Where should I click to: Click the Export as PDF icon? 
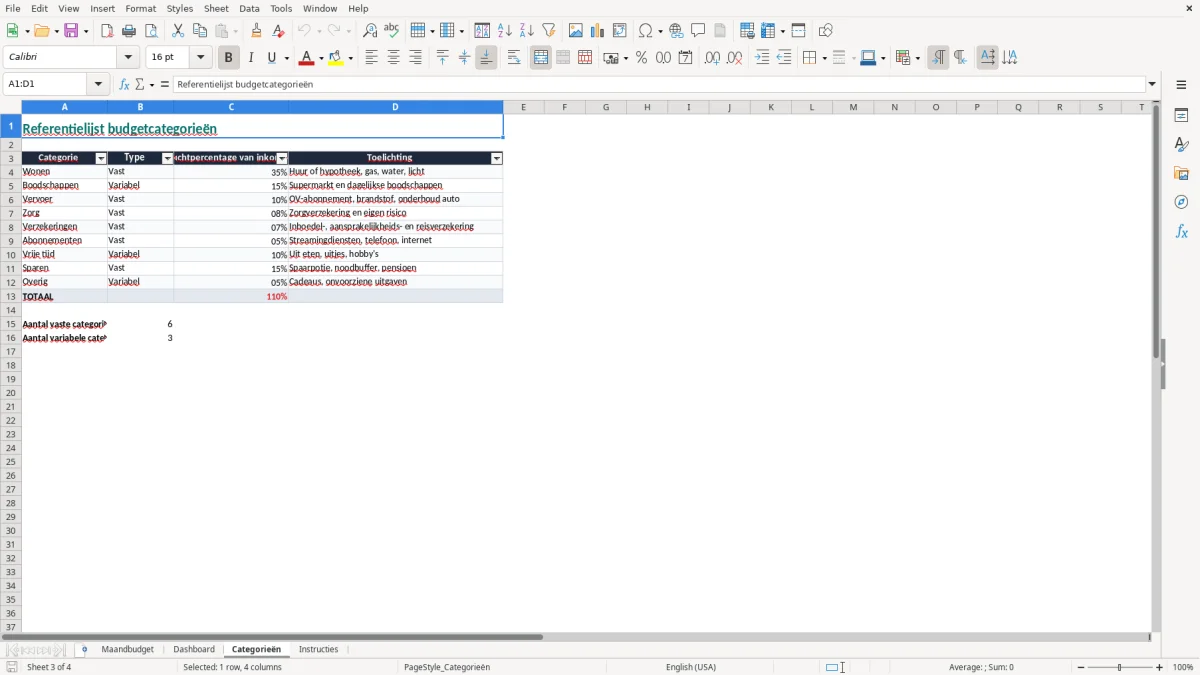[107, 31]
